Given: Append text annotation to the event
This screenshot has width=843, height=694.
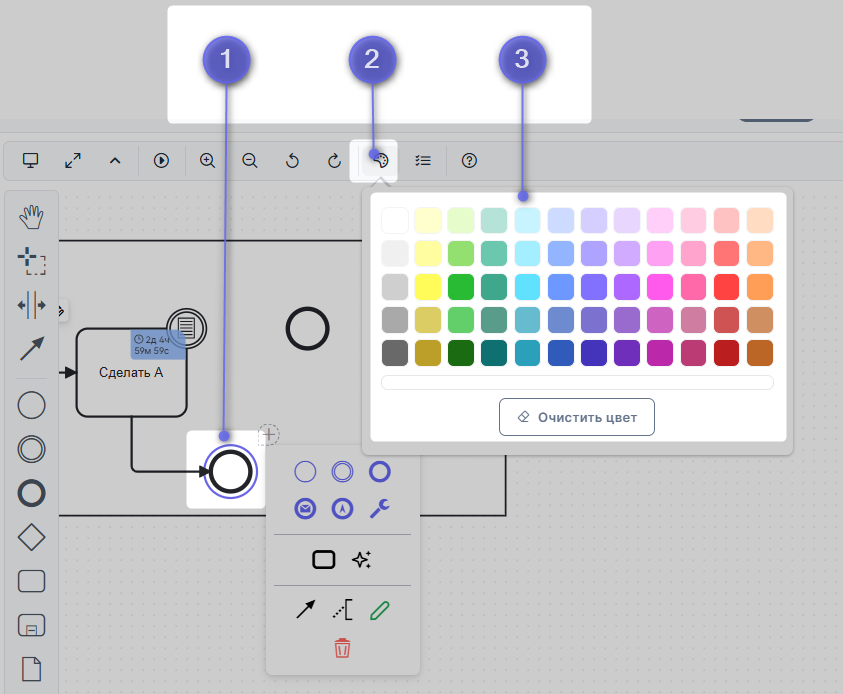Looking at the screenshot, I should point(343,609).
